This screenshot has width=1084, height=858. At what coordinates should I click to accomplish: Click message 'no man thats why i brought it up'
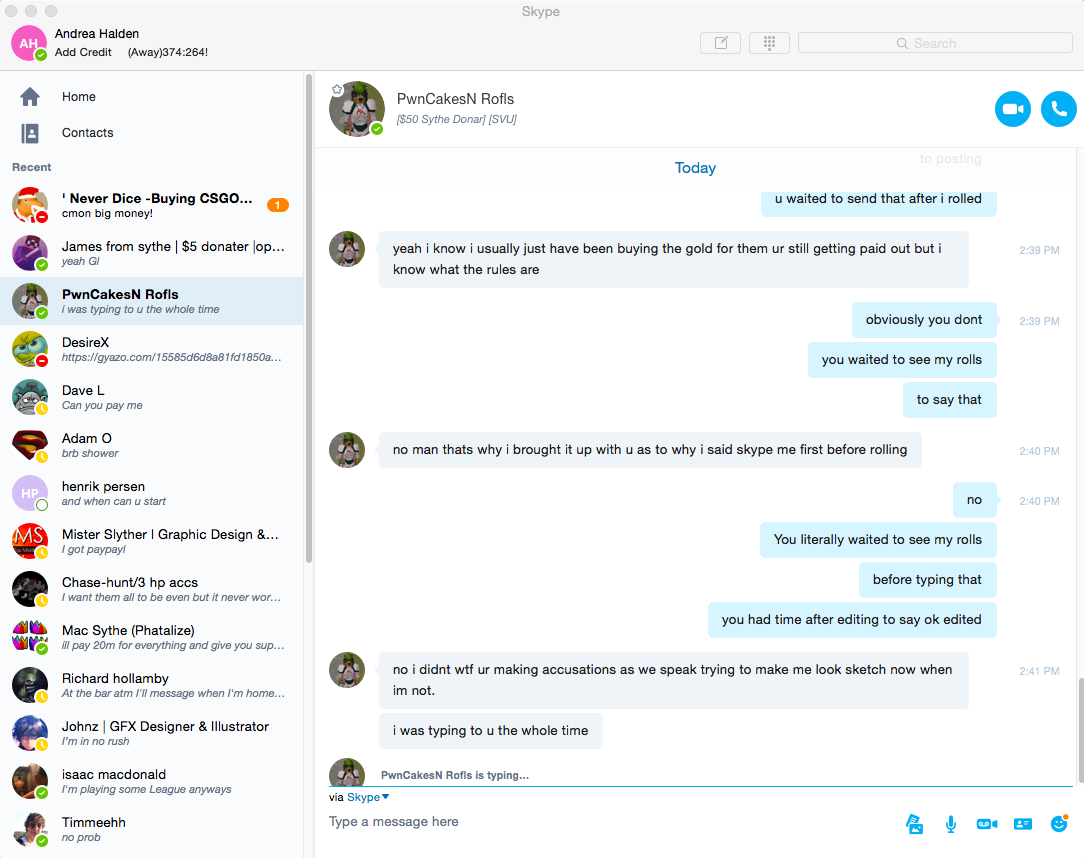point(650,450)
